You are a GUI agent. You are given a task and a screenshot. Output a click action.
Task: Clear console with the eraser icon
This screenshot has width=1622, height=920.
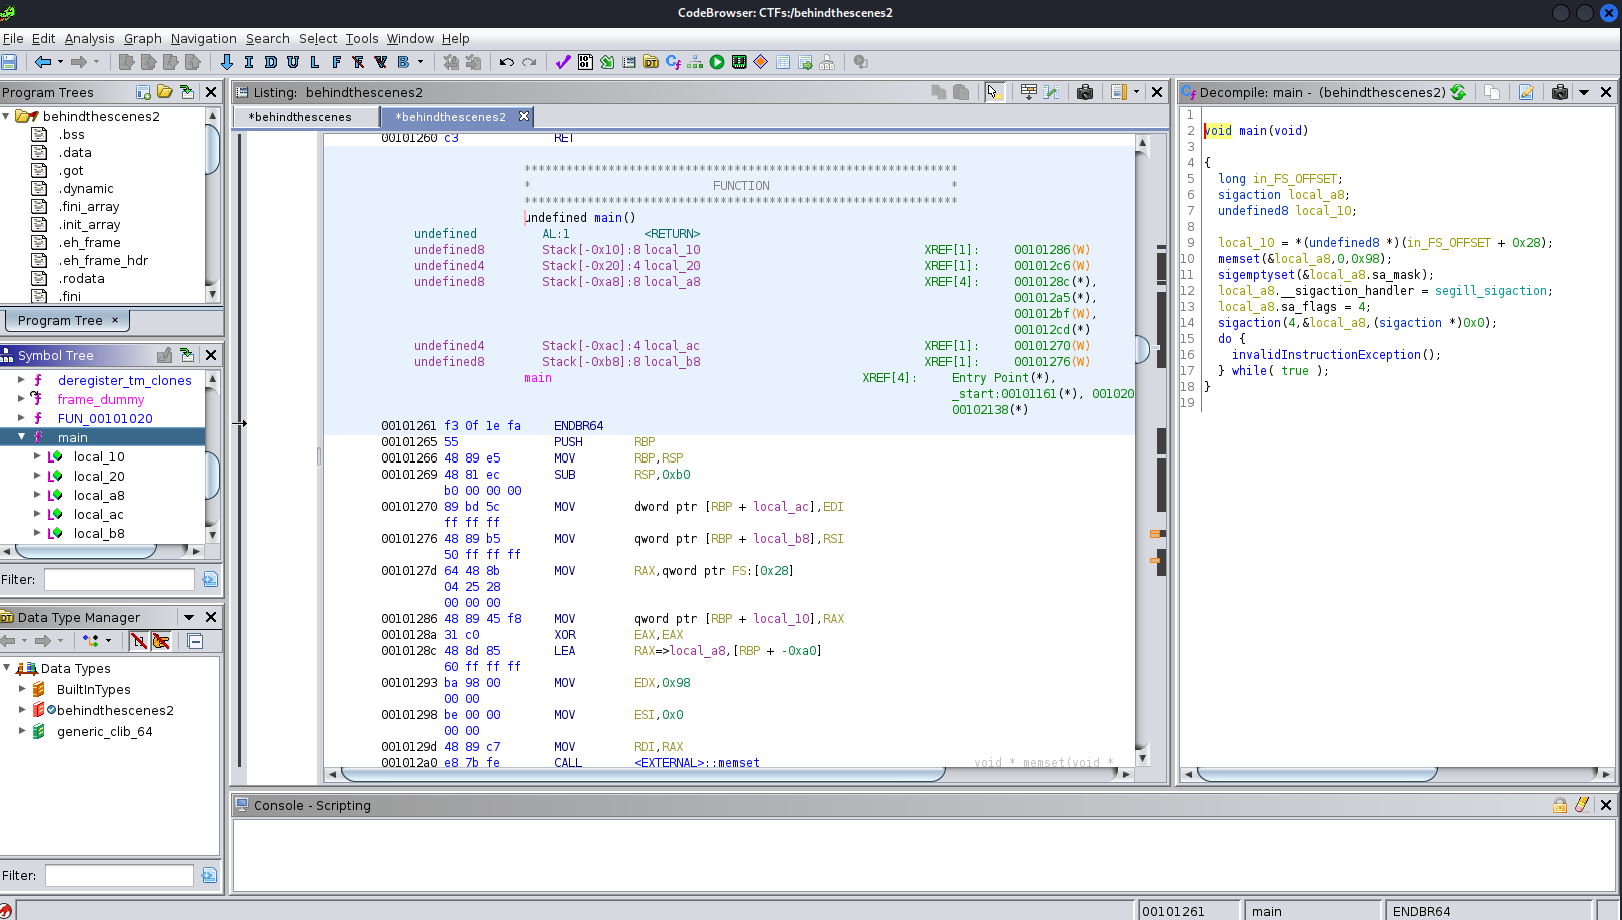tap(1582, 805)
